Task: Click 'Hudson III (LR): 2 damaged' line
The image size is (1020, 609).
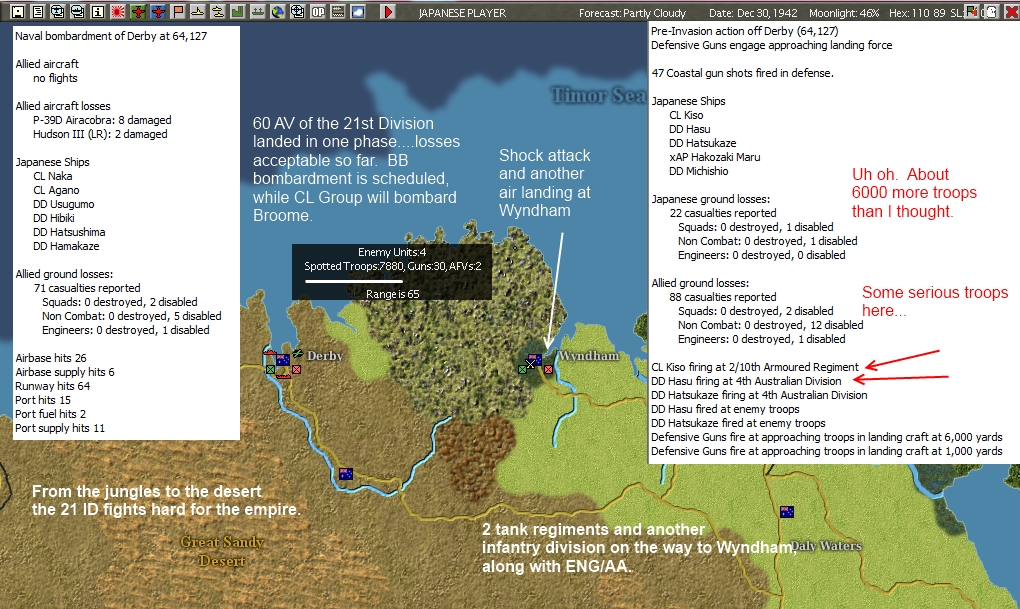Action: click(x=100, y=135)
